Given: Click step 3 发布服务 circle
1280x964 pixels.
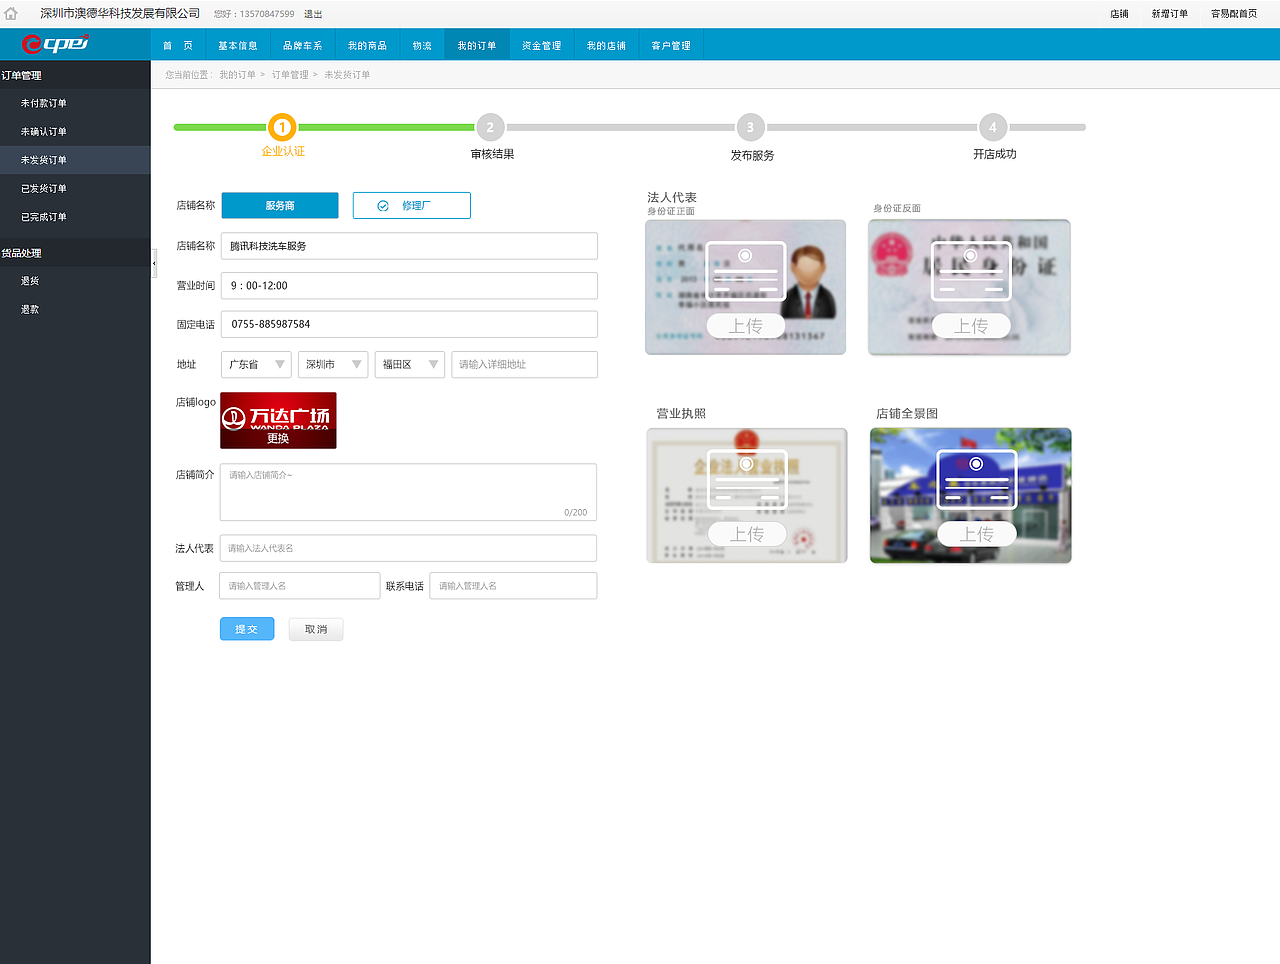Looking at the screenshot, I should coord(751,127).
